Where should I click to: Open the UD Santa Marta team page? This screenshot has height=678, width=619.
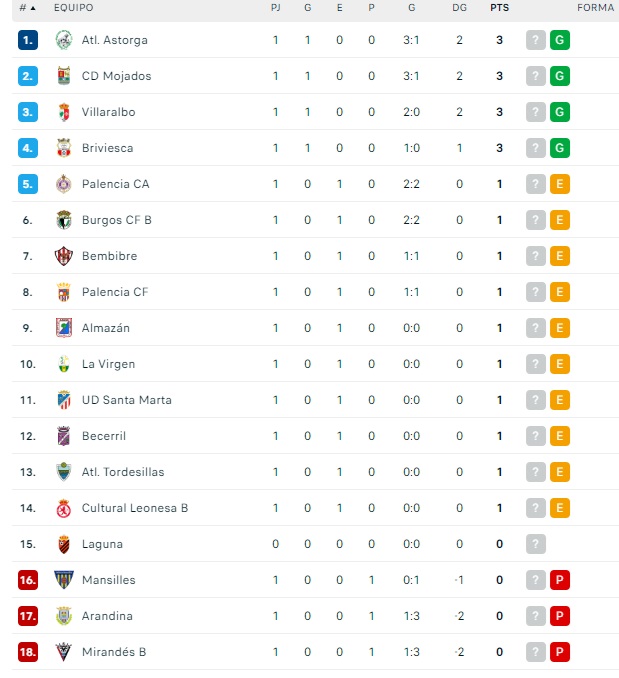click(x=126, y=400)
